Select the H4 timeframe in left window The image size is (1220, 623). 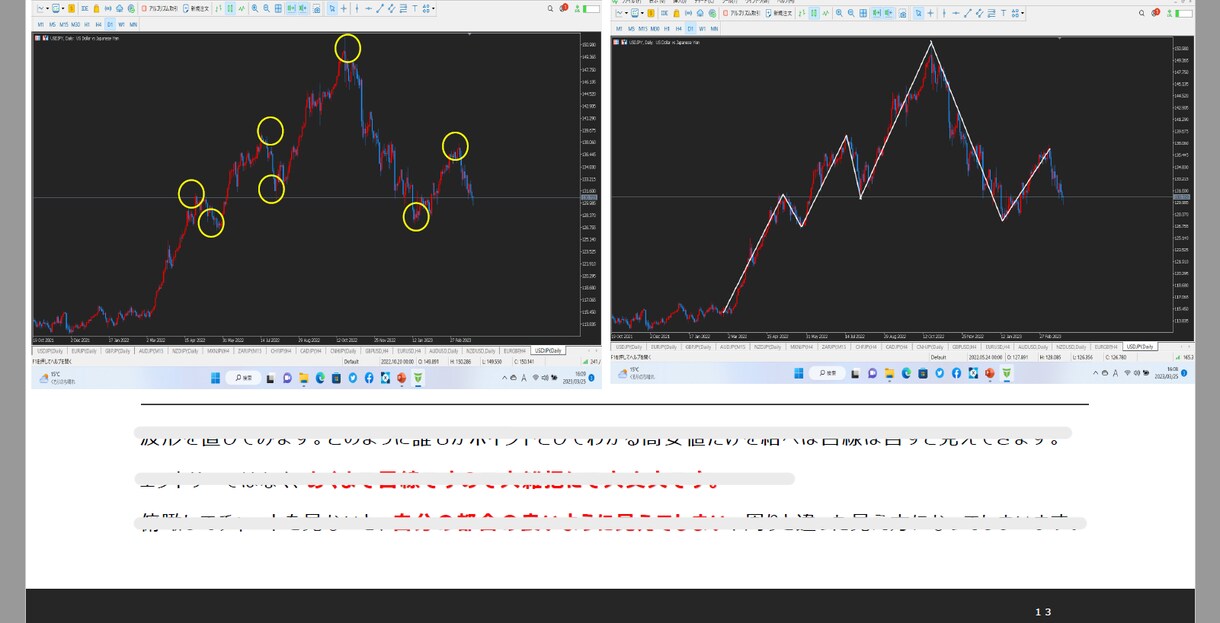(x=98, y=24)
